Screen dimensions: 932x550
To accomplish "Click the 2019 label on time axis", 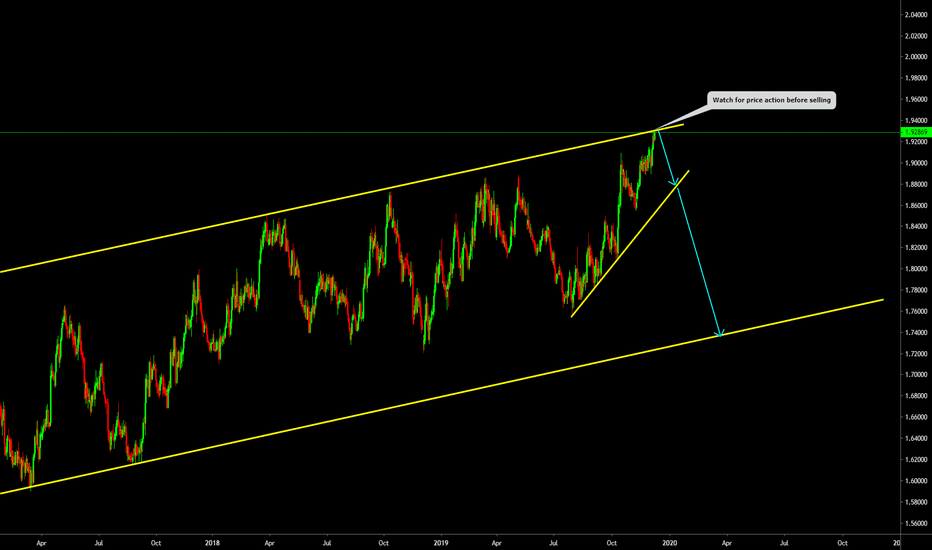I will click(x=440, y=541).
